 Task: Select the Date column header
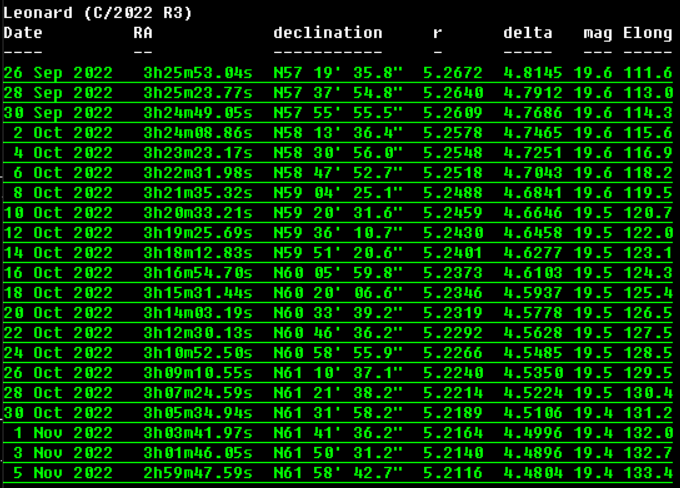[x=23, y=33]
